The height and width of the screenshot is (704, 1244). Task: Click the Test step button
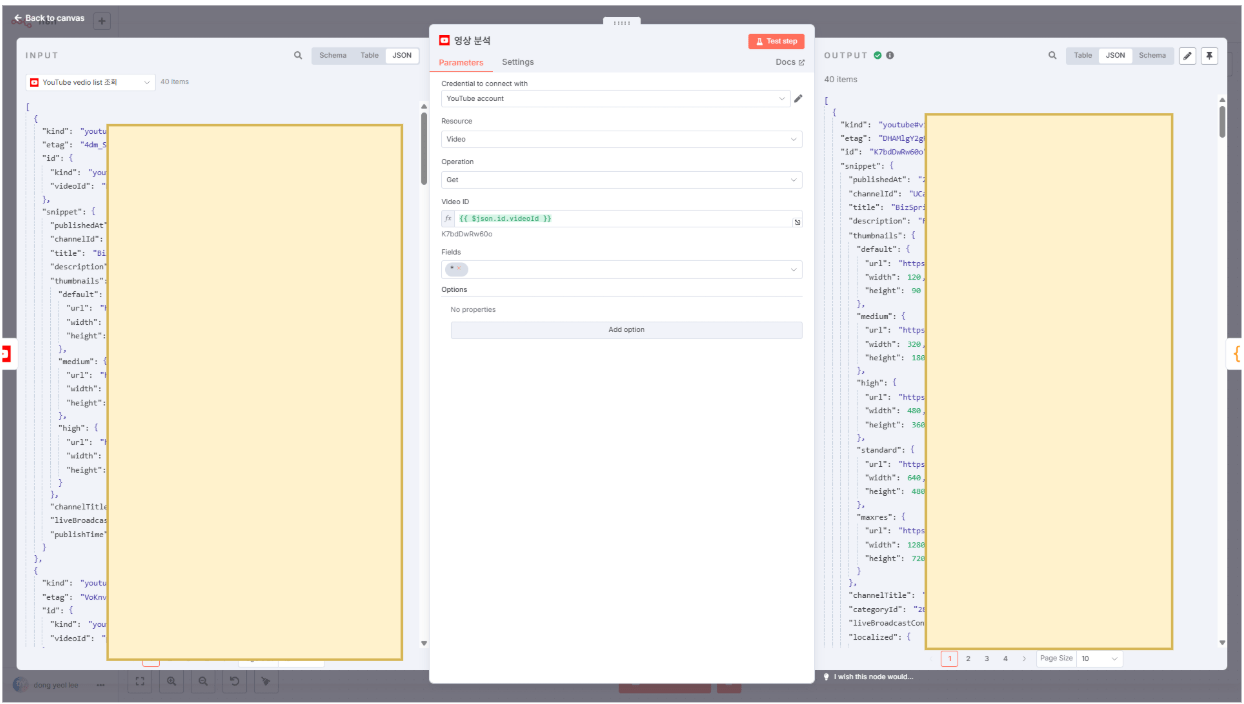click(776, 41)
